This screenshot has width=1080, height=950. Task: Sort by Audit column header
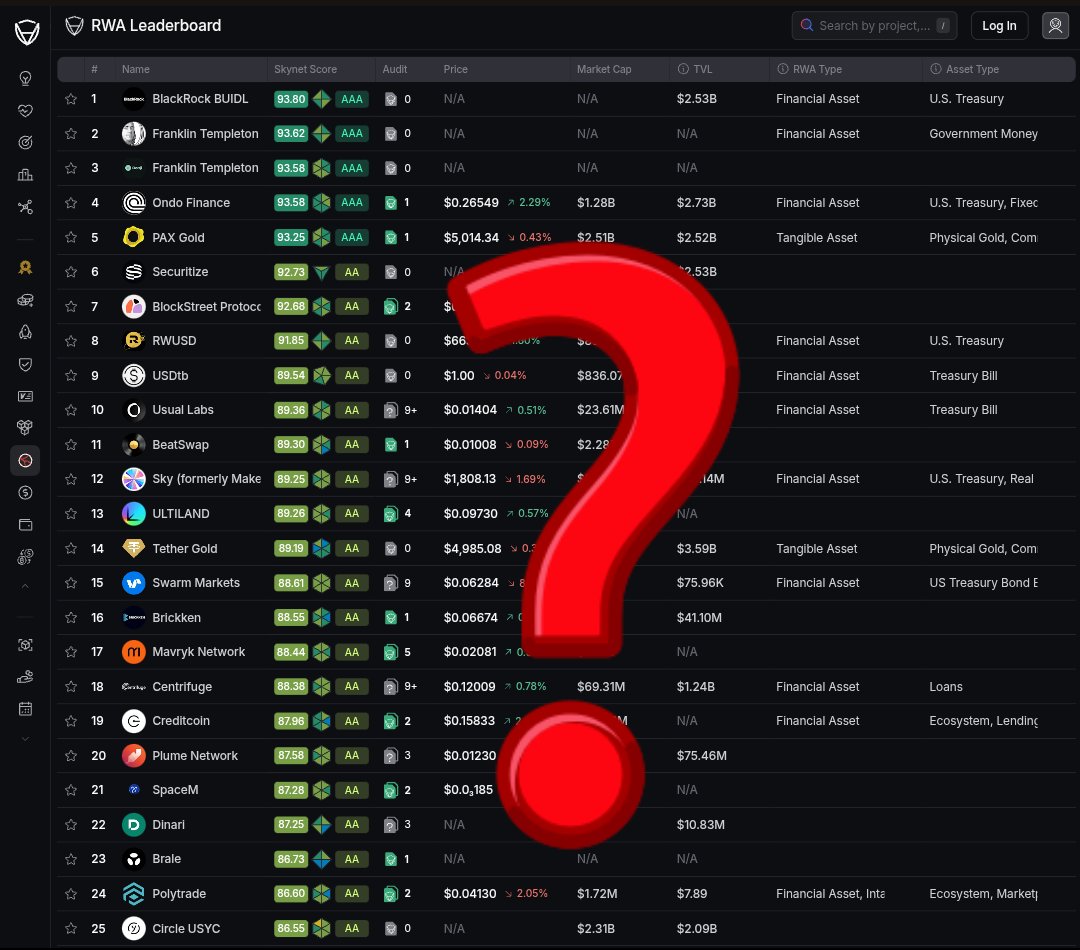395,69
